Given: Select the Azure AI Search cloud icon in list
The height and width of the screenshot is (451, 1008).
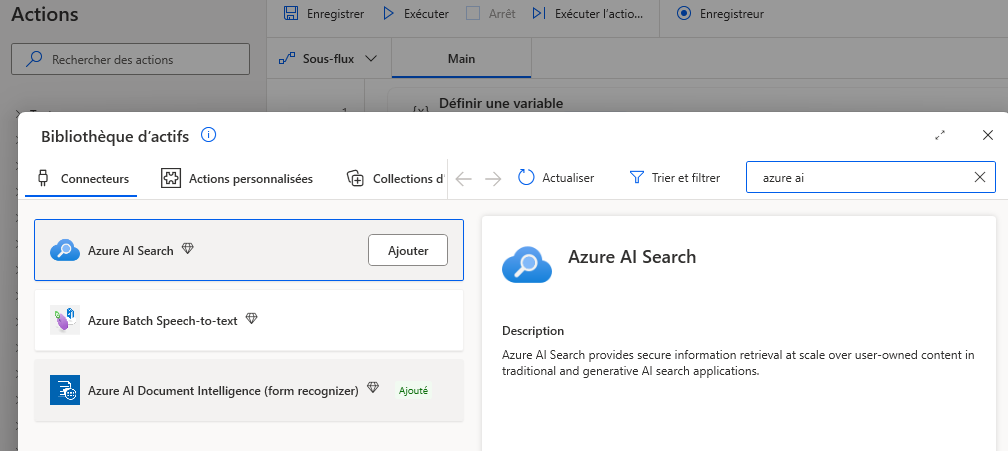Looking at the screenshot, I should click(x=65, y=251).
